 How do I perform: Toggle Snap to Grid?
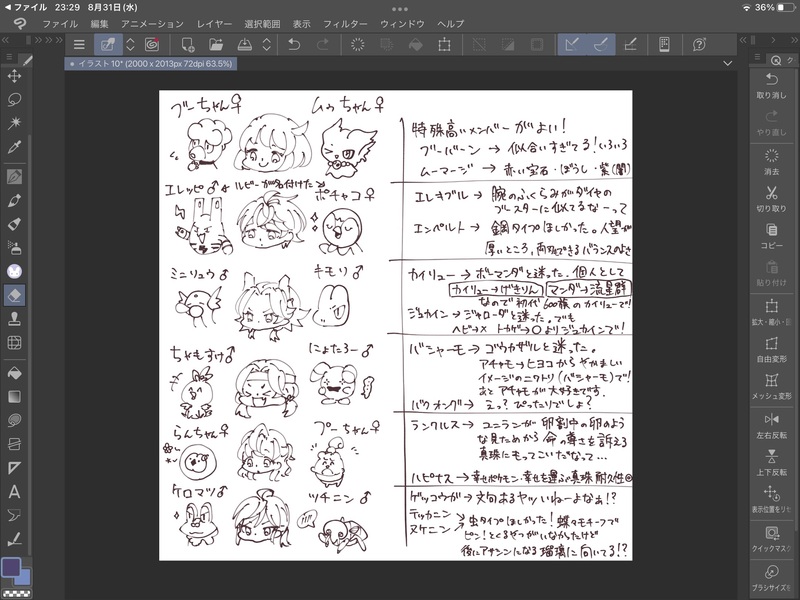[630, 44]
